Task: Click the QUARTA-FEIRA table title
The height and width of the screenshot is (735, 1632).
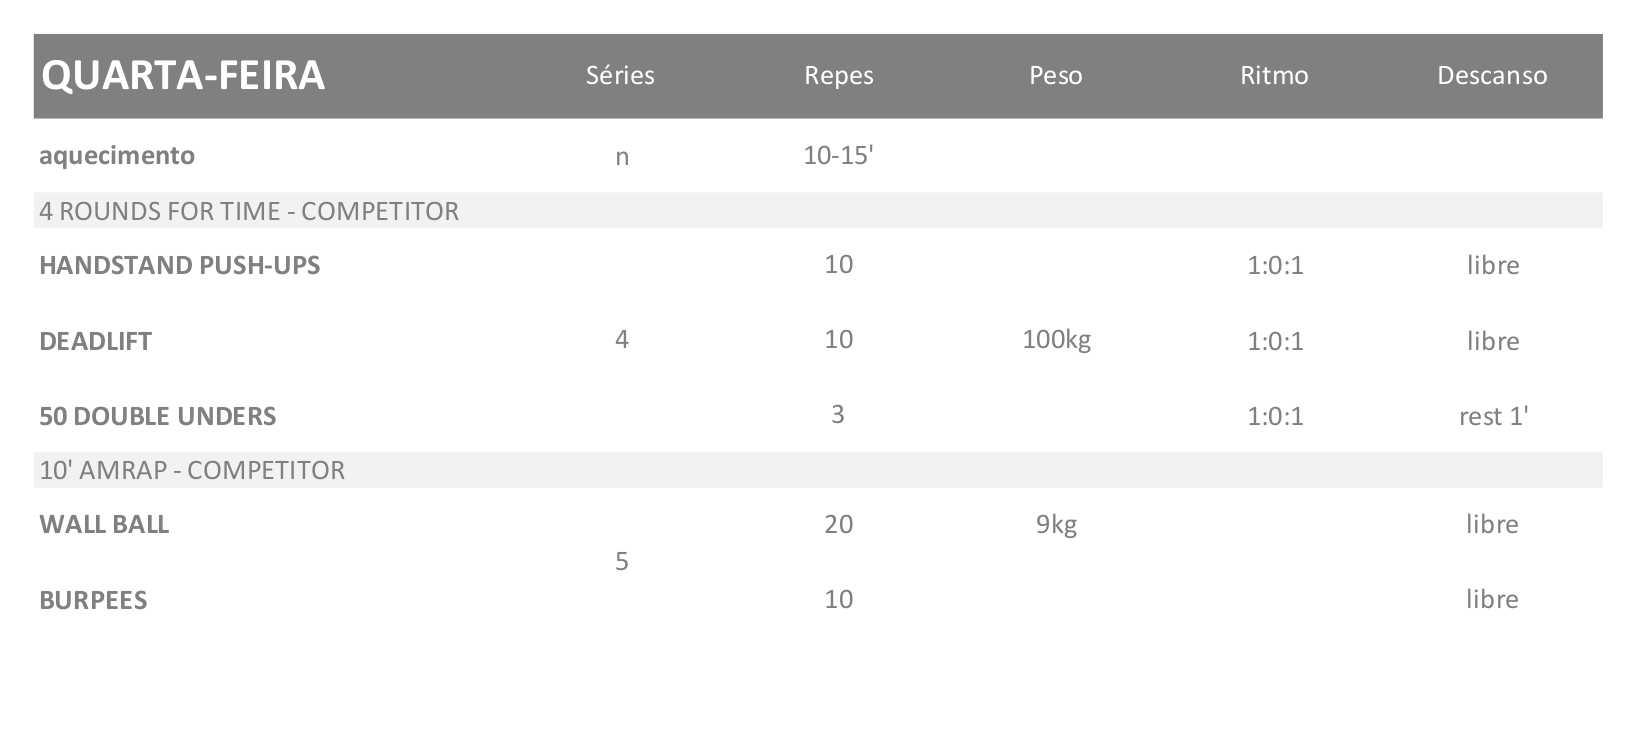Action: (x=183, y=76)
